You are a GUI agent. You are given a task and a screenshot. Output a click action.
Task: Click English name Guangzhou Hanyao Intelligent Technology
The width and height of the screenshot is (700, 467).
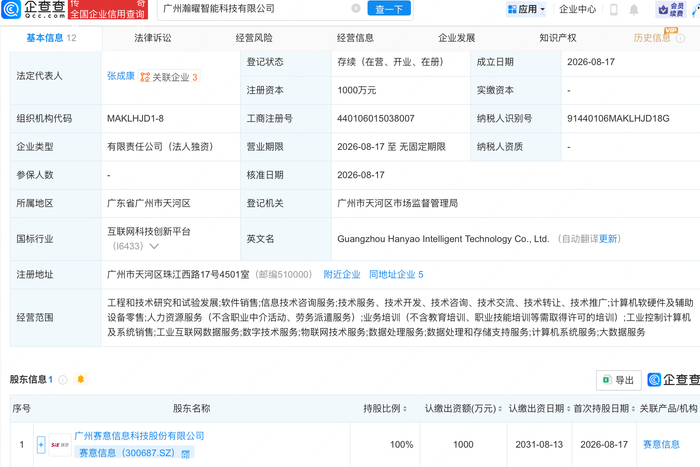443,239
